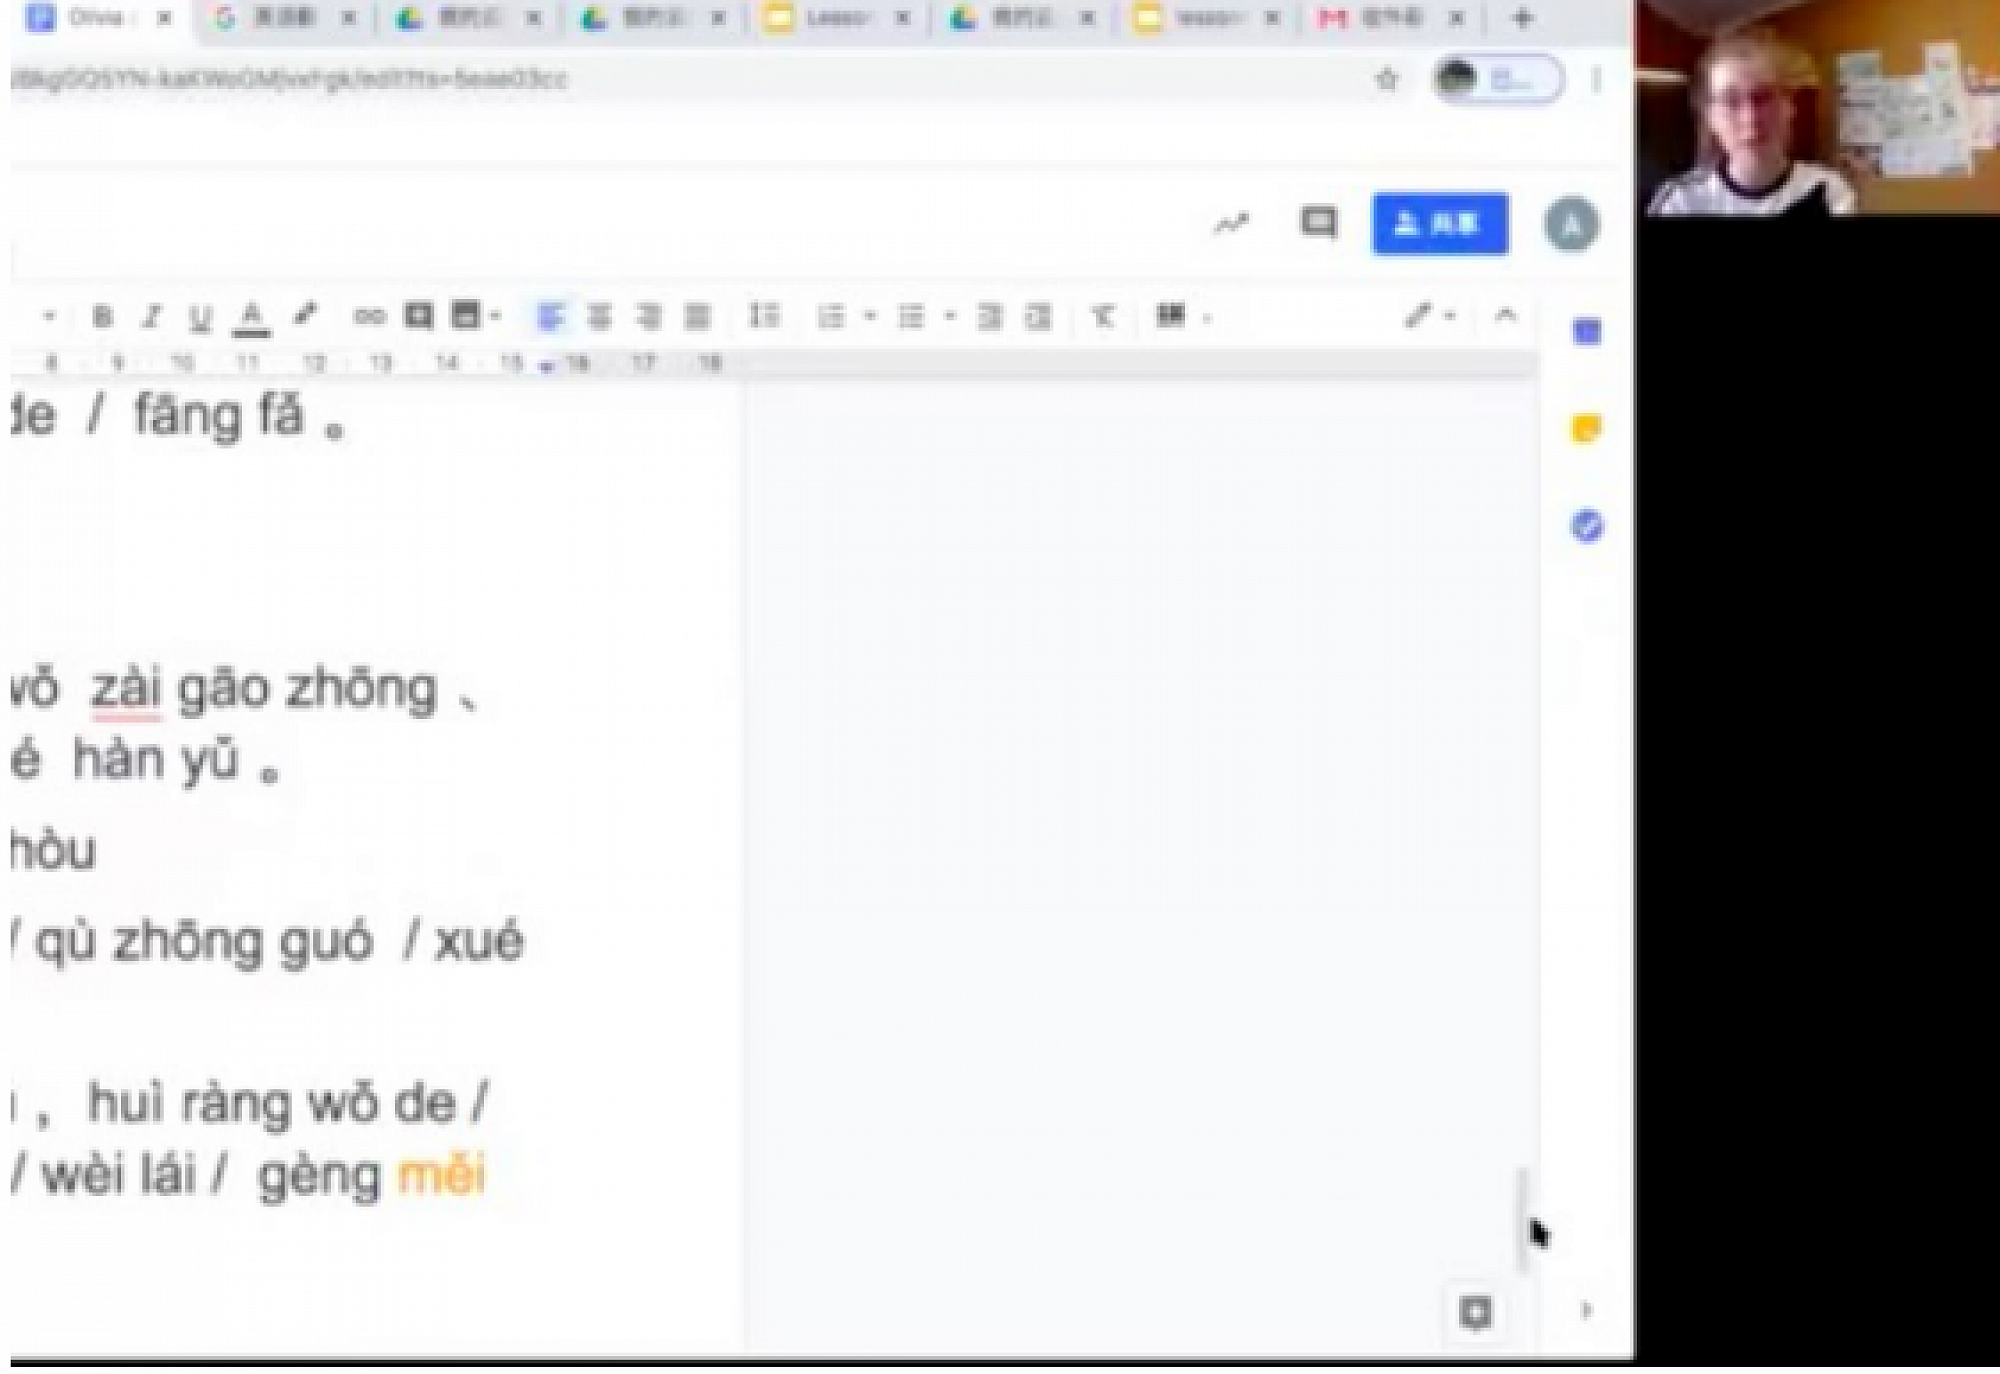Toggle underline formatting in toolbar

(x=200, y=318)
